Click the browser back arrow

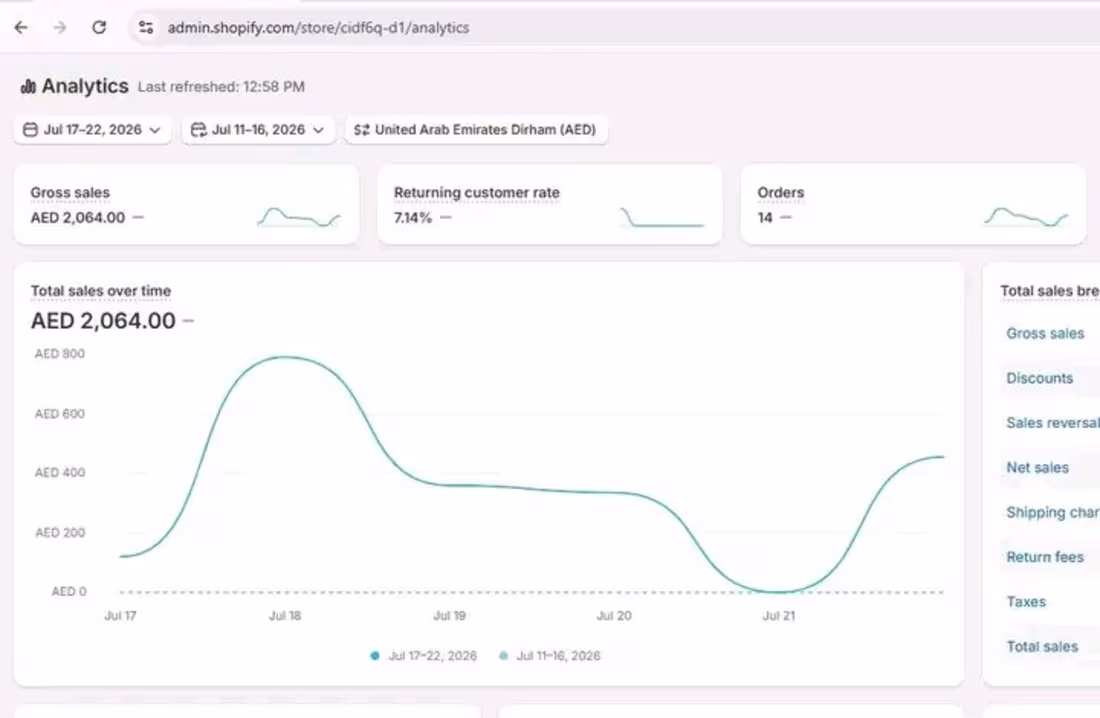[x=21, y=27]
